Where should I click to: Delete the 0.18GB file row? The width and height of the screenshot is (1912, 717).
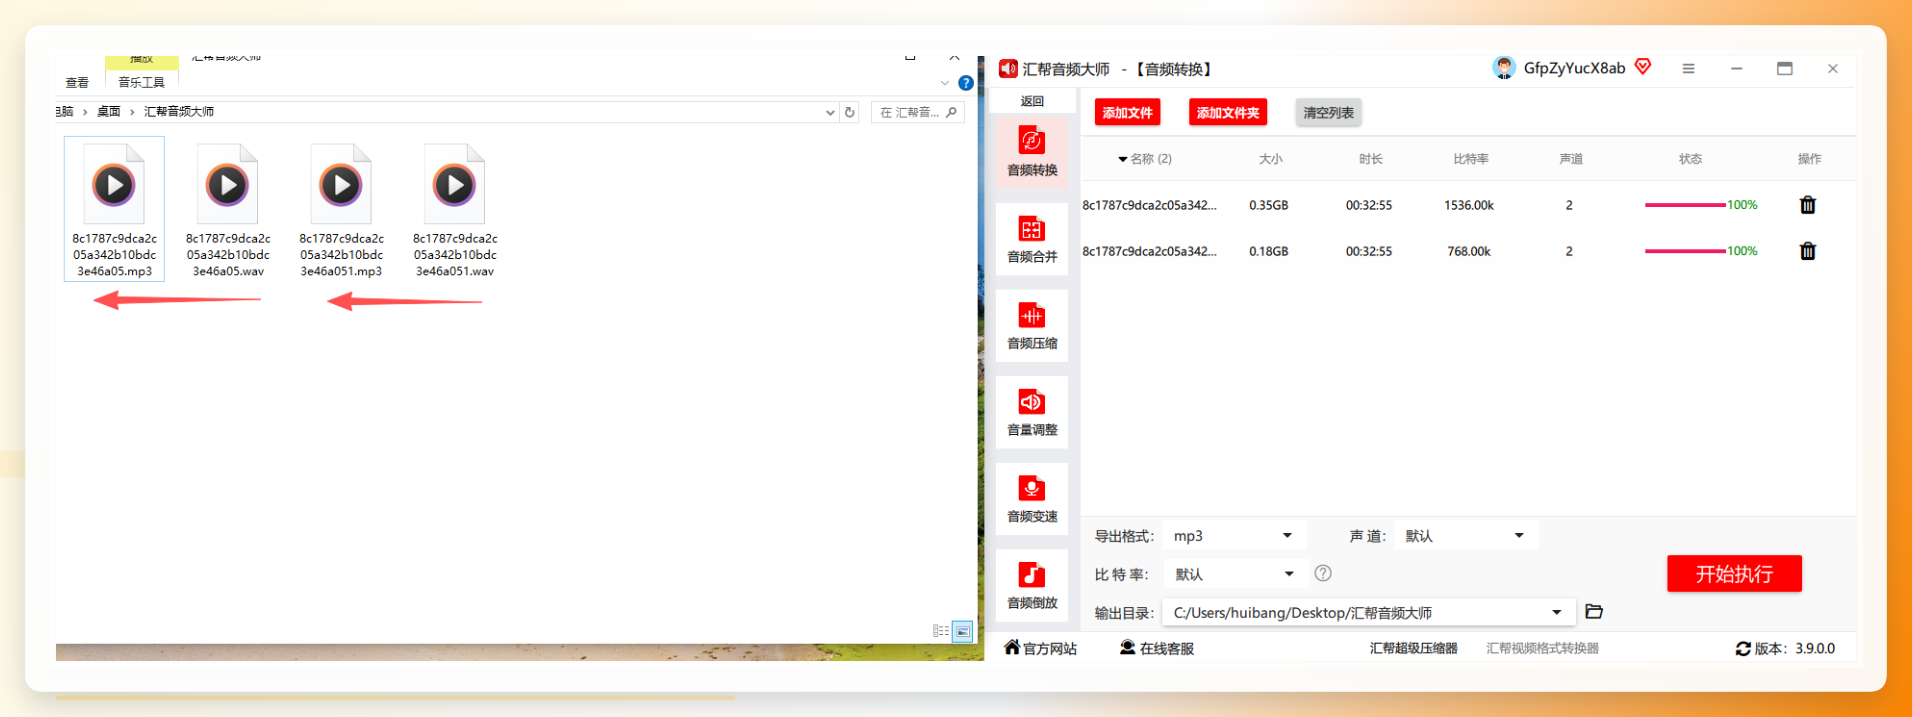coord(1808,251)
